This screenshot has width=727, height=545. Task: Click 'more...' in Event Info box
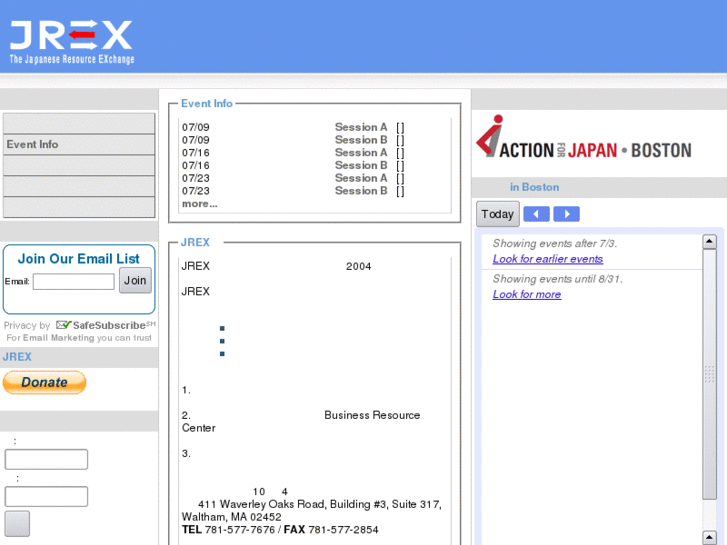coord(199,204)
